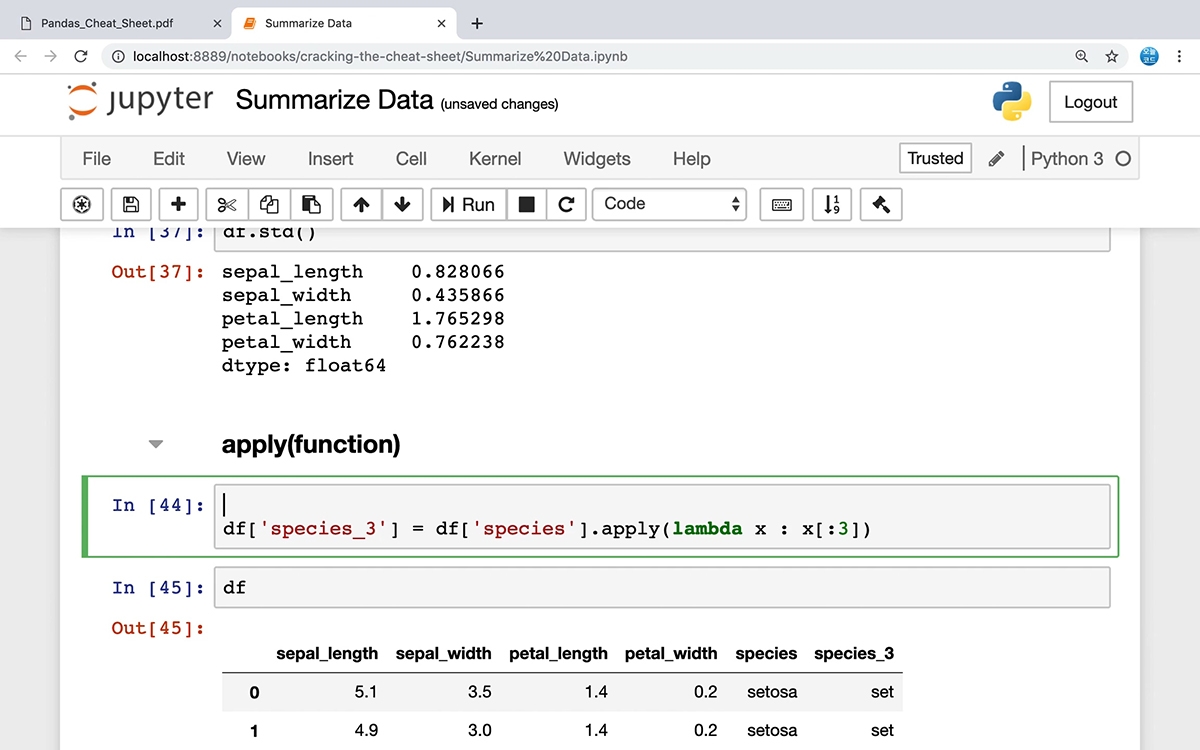Open the Widgets menu
Image resolution: width=1200 pixels, height=750 pixels.
597,159
